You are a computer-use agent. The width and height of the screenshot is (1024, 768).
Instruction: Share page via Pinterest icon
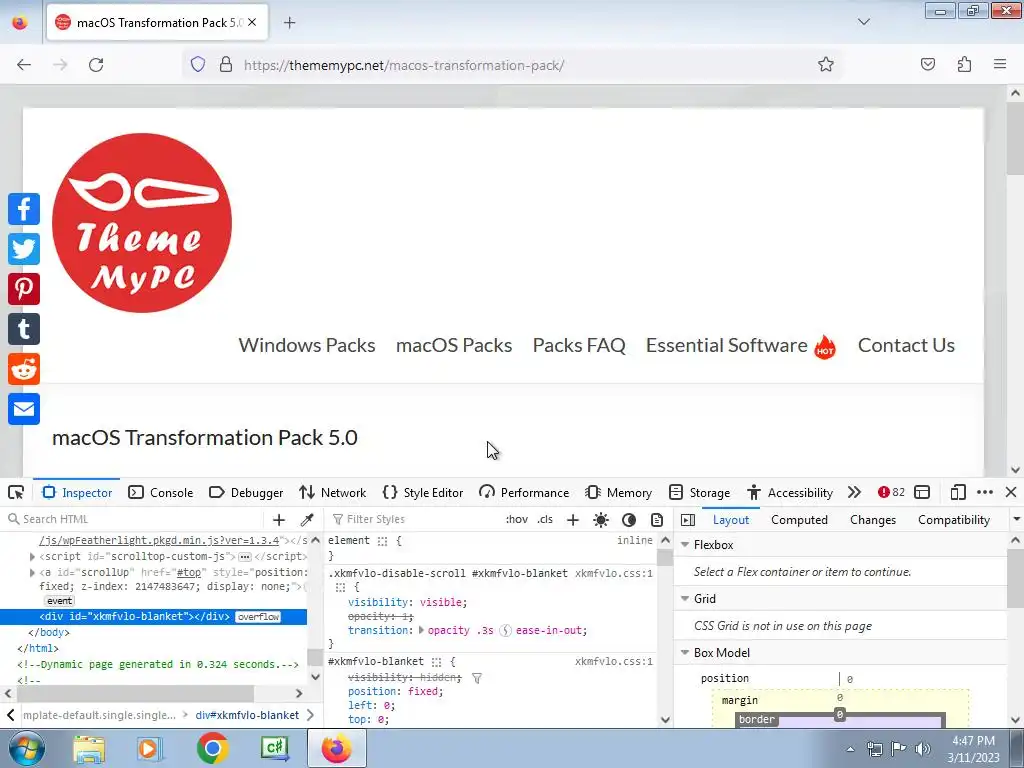tap(24, 289)
